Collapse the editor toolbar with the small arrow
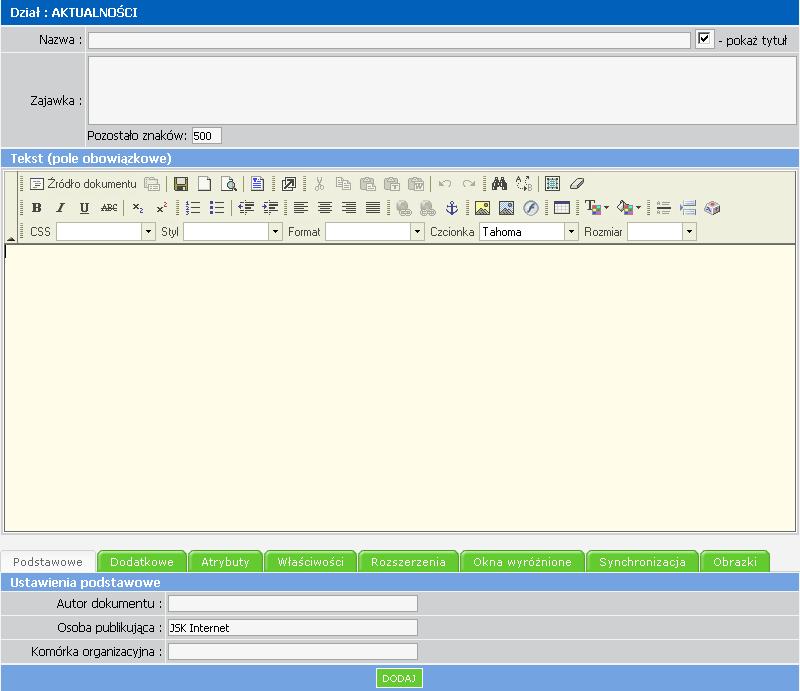This screenshot has height=691, width=800. (x=11, y=238)
